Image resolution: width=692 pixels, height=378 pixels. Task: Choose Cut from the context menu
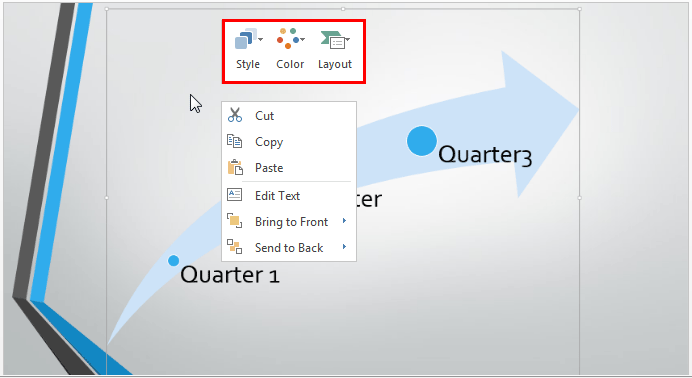click(x=289, y=115)
